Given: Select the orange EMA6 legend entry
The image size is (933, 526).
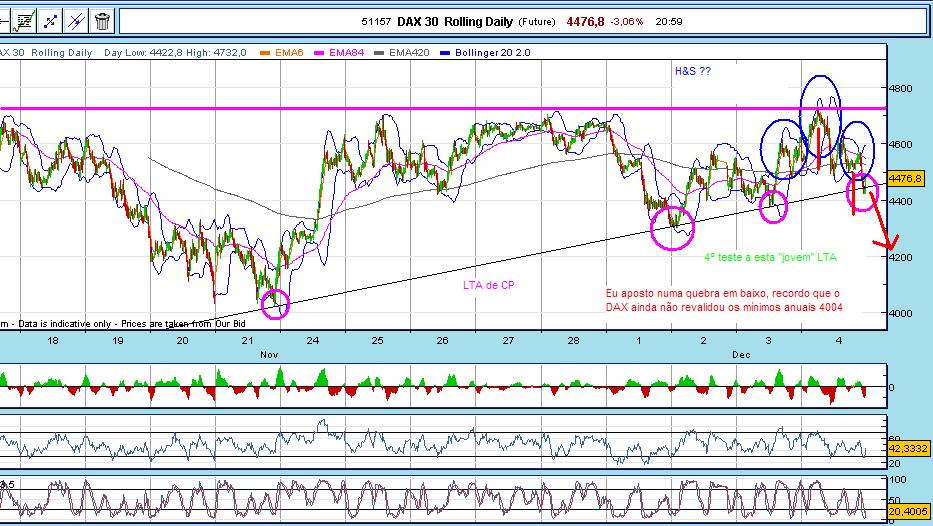Looking at the screenshot, I should pyautogui.click(x=282, y=53).
